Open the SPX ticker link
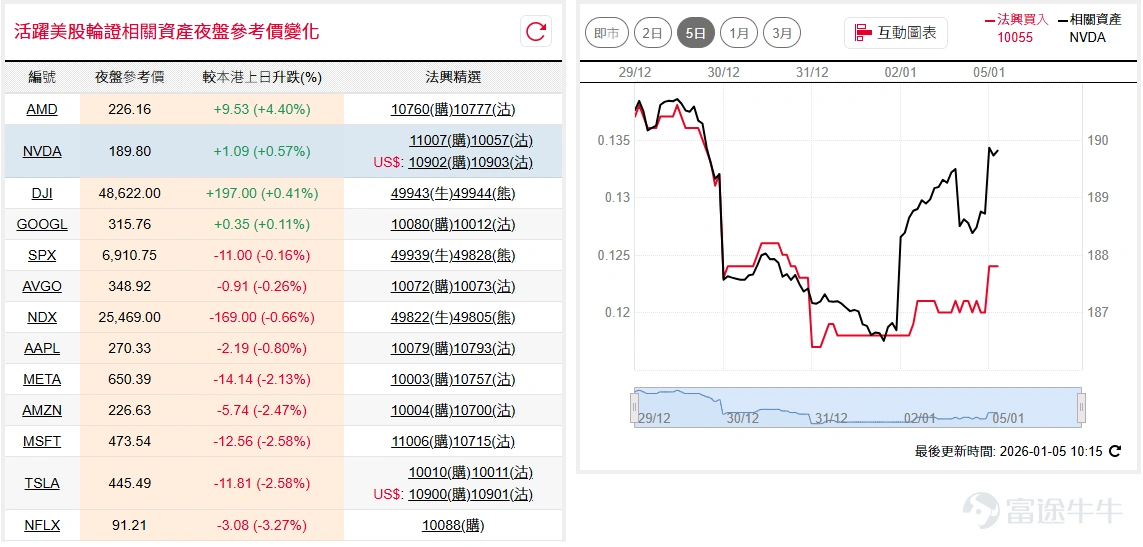The width and height of the screenshot is (1143, 547). (42, 256)
